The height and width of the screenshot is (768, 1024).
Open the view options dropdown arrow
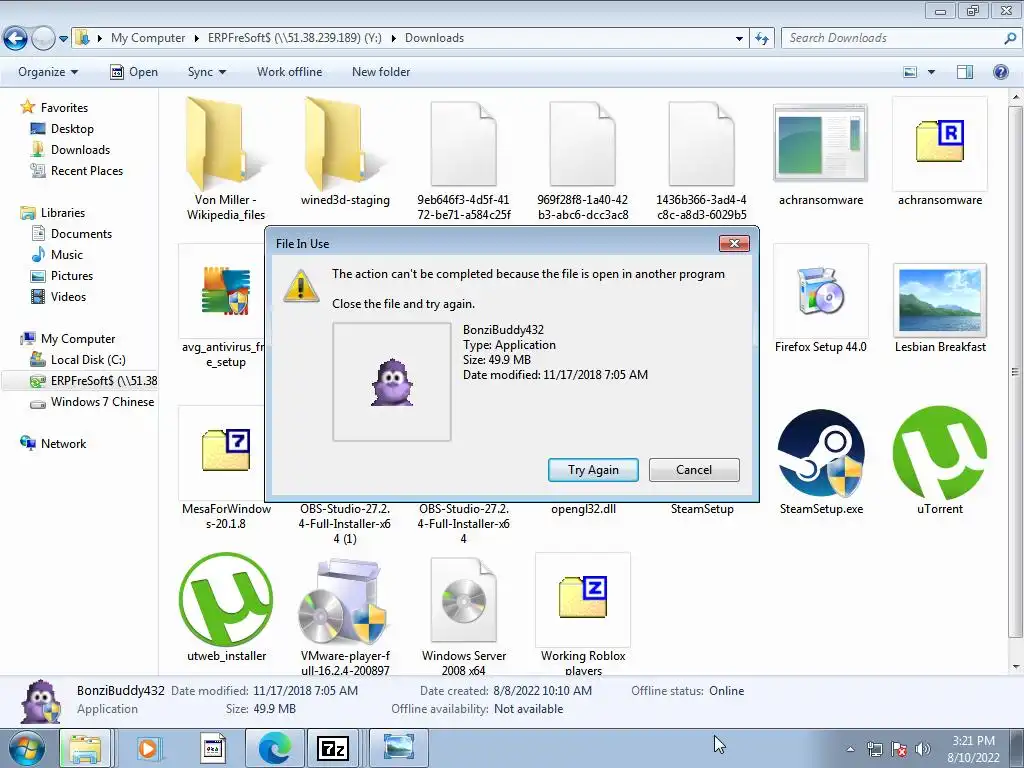(931, 72)
